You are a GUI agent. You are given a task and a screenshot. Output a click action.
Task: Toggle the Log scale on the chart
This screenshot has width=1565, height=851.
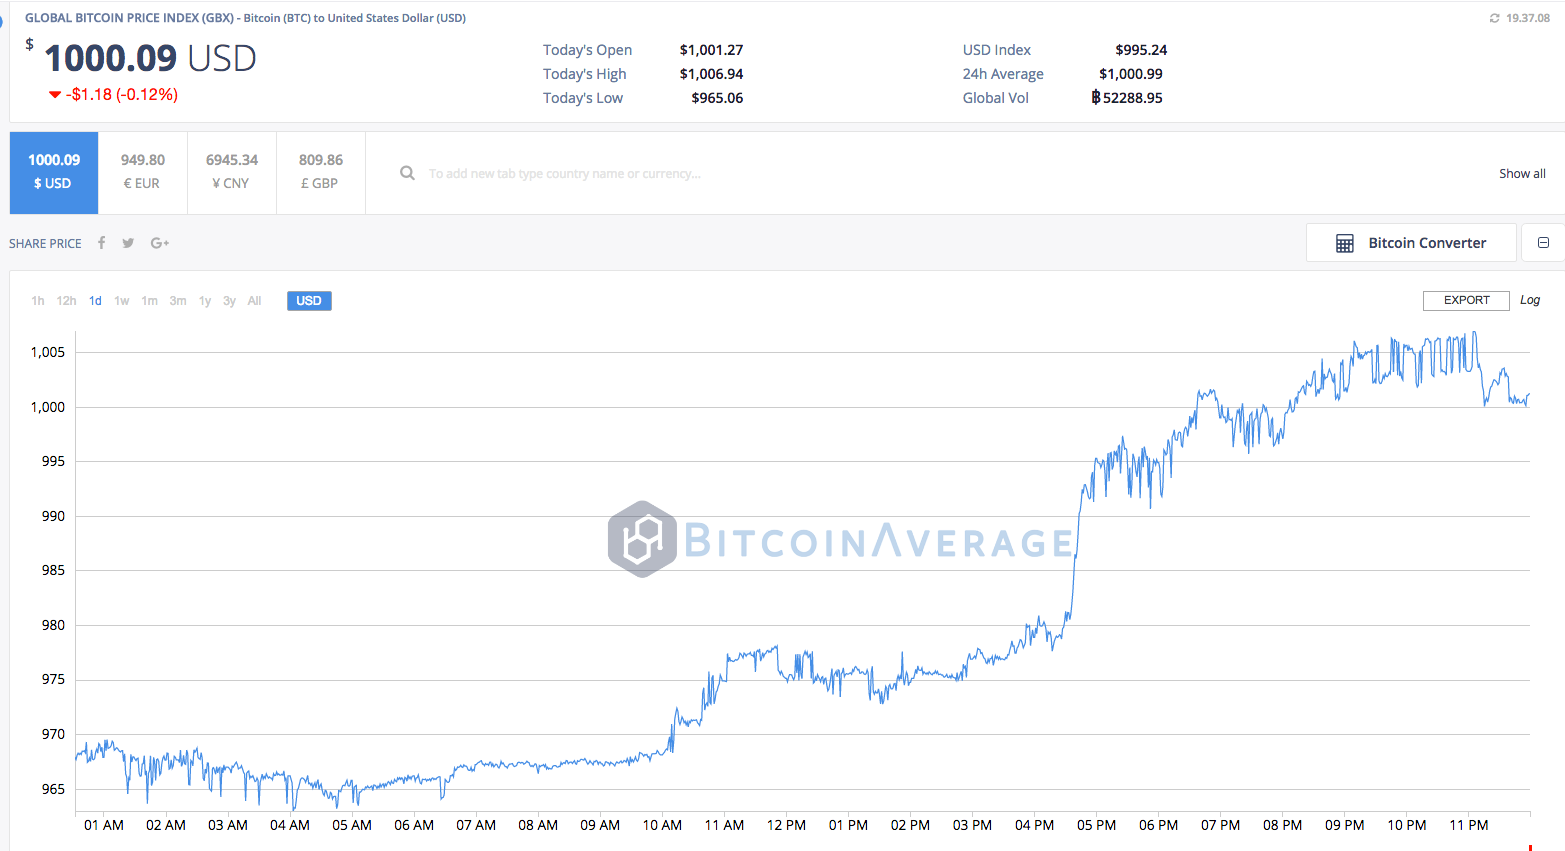point(1530,300)
